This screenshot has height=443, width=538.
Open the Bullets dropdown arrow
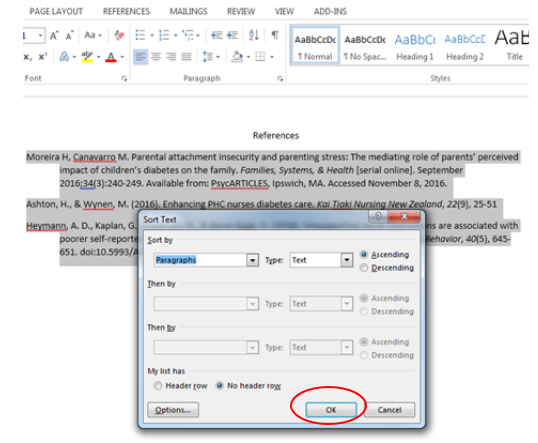[x=152, y=35]
